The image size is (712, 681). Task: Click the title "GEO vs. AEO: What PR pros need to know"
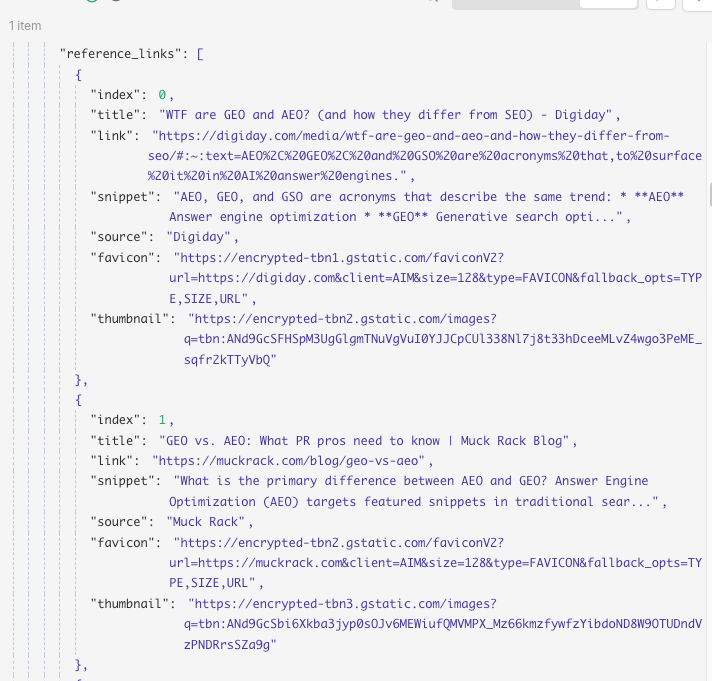(x=364, y=440)
